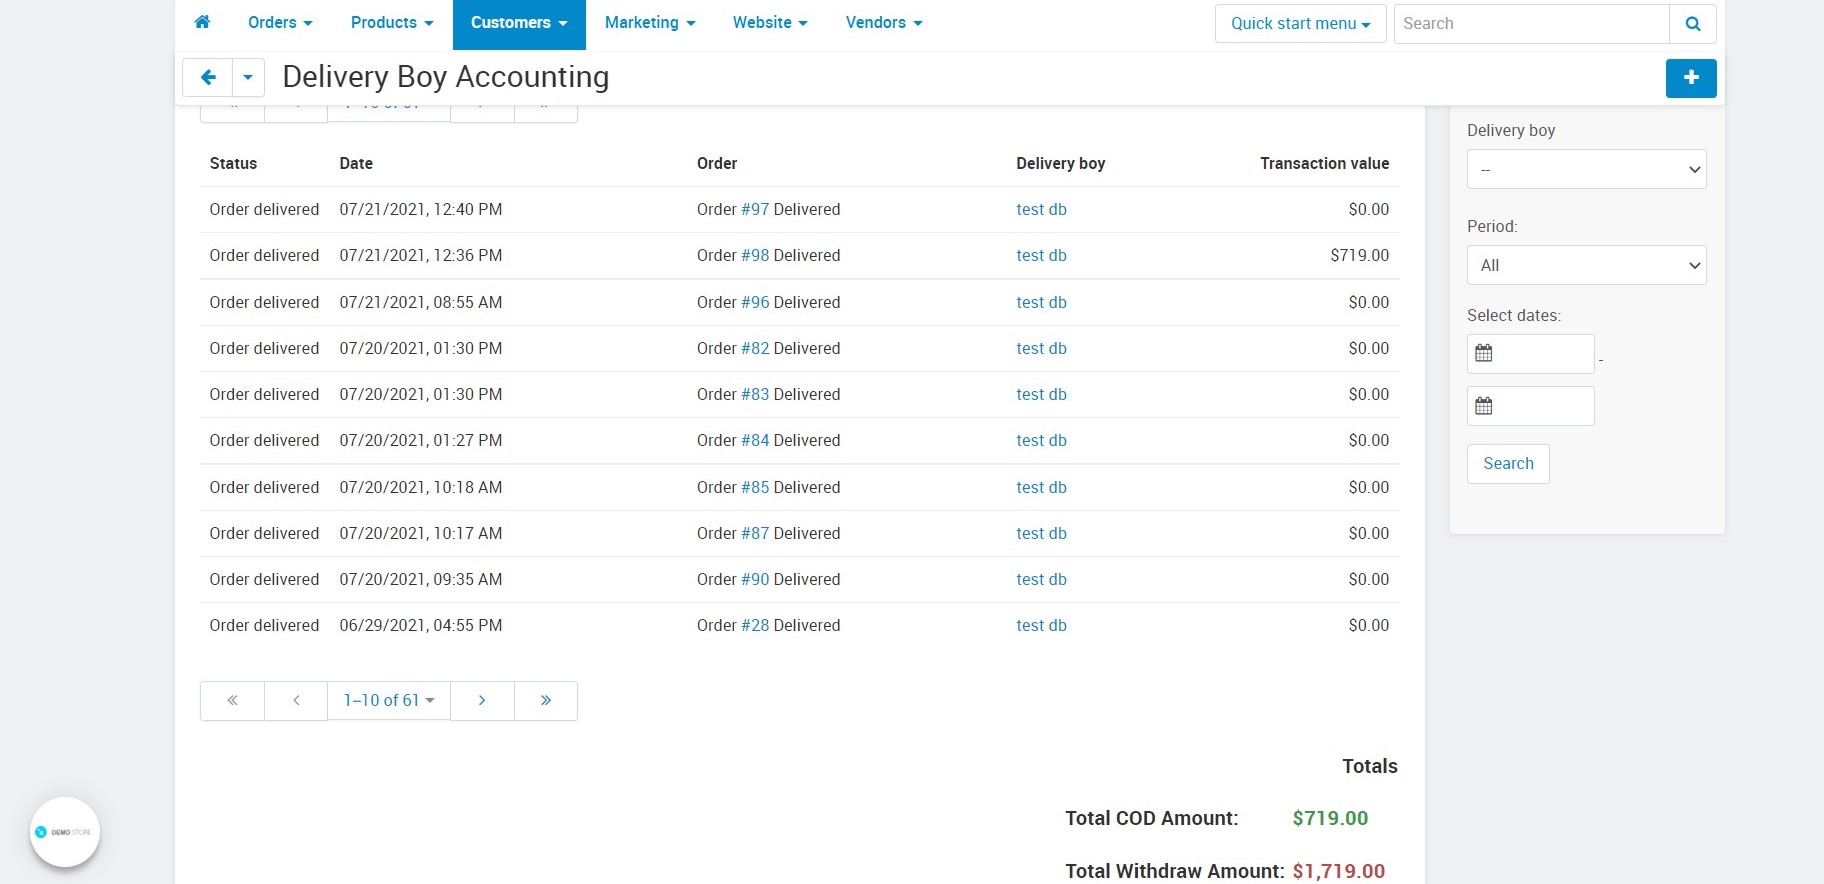
Task: Open order #83 link
Action: 755,394
